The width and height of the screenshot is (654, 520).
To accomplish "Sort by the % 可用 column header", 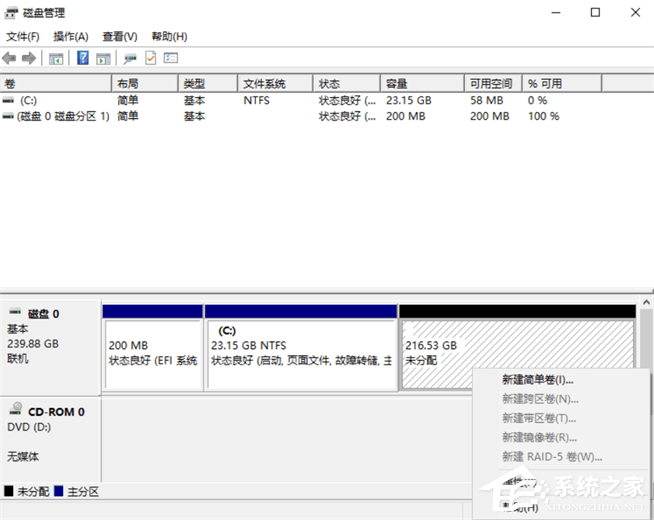I will pos(562,84).
